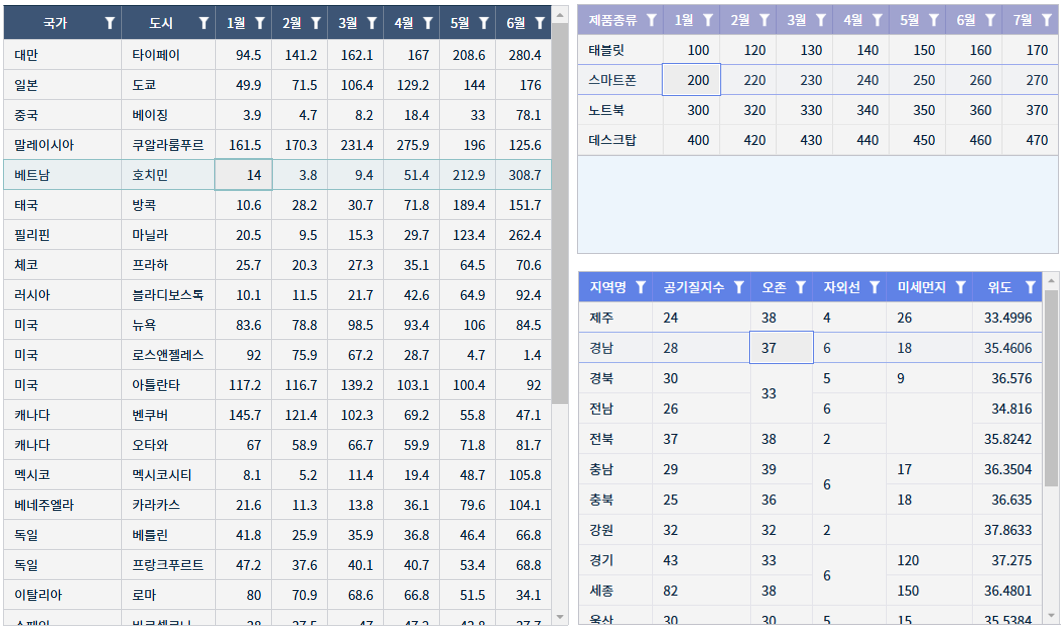
Task: Click the filter icon in 국가 column header
Action: pos(110,22)
